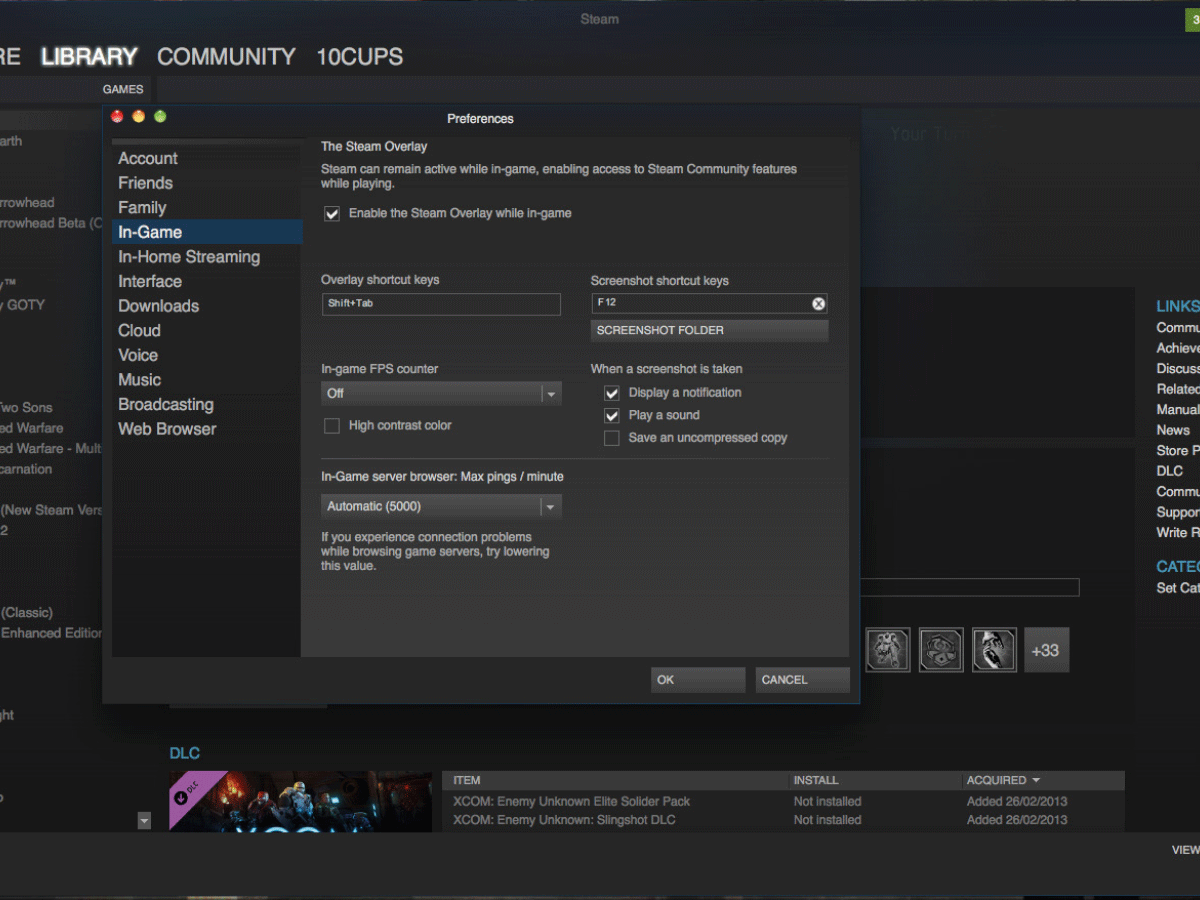Sort by ACQUIRED column arrow
The width and height of the screenshot is (1200, 900).
[x=1036, y=780]
